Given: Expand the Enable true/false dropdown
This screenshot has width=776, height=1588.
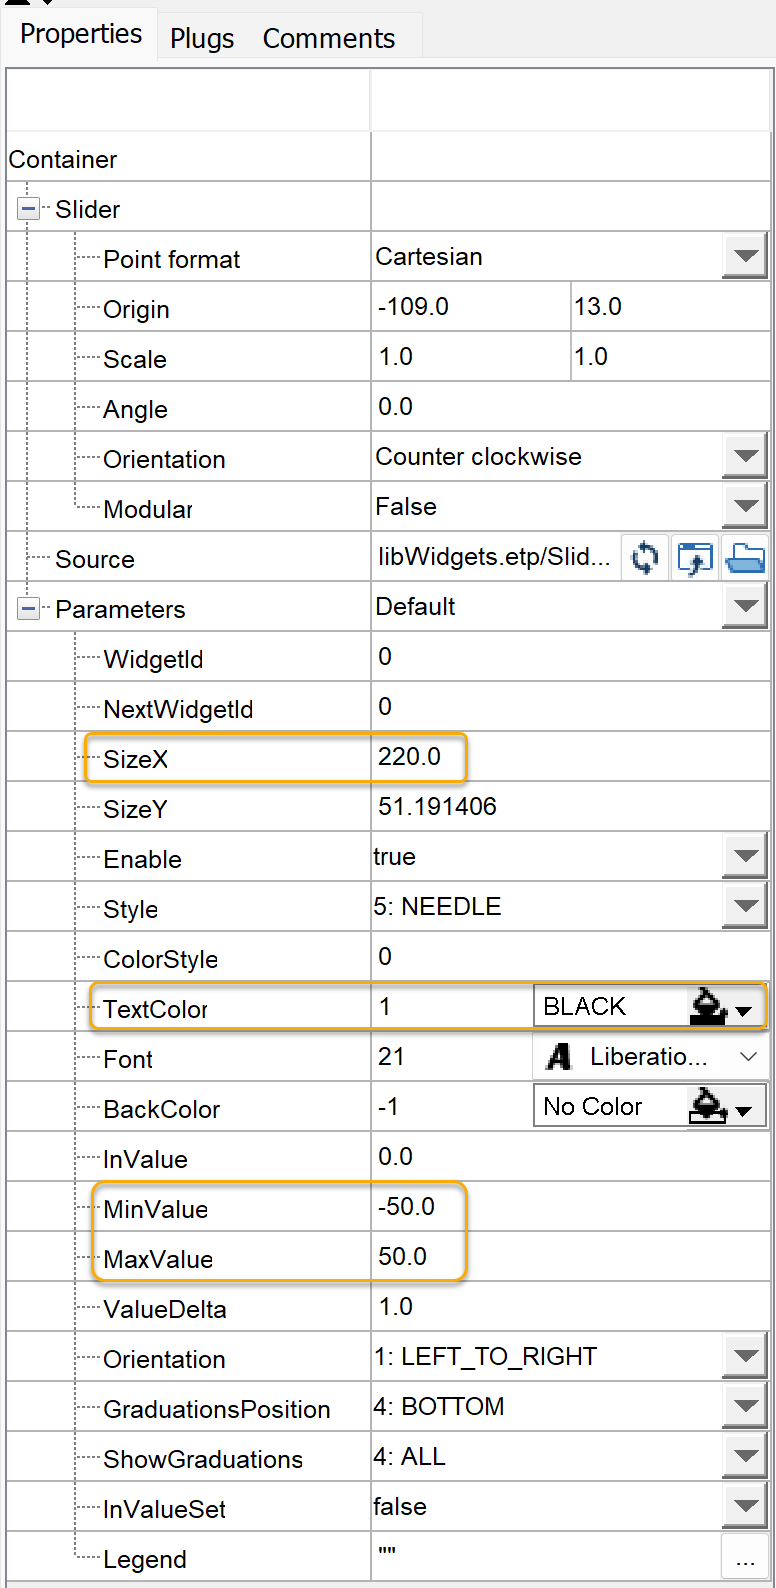Looking at the screenshot, I should [745, 857].
